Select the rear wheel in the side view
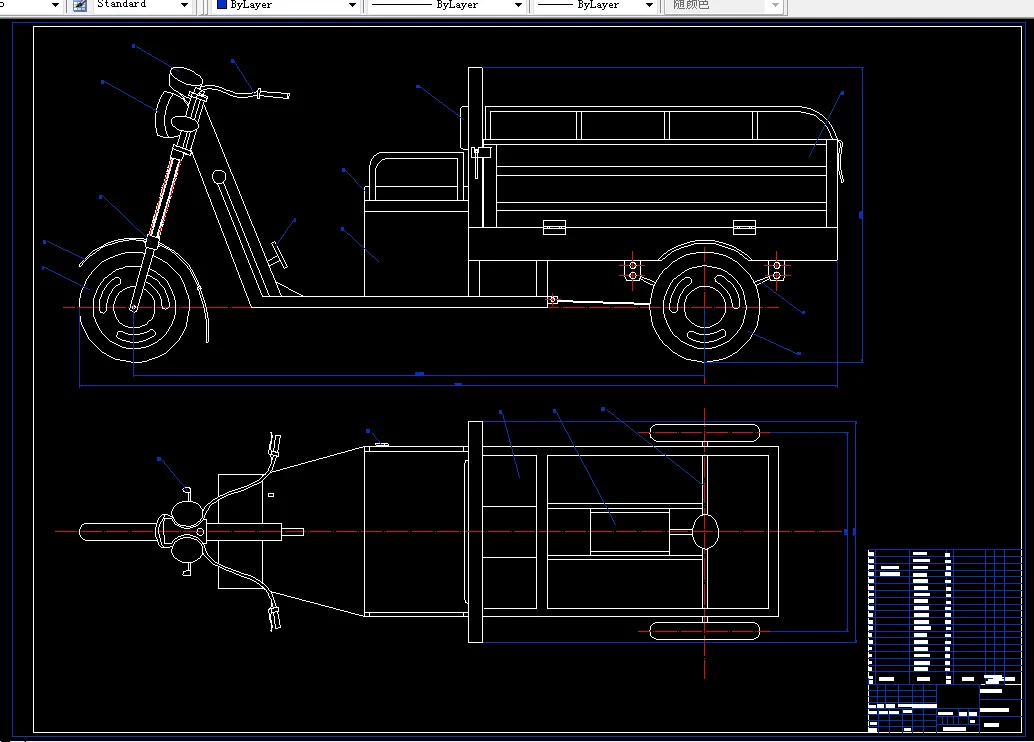 pos(704,307)
